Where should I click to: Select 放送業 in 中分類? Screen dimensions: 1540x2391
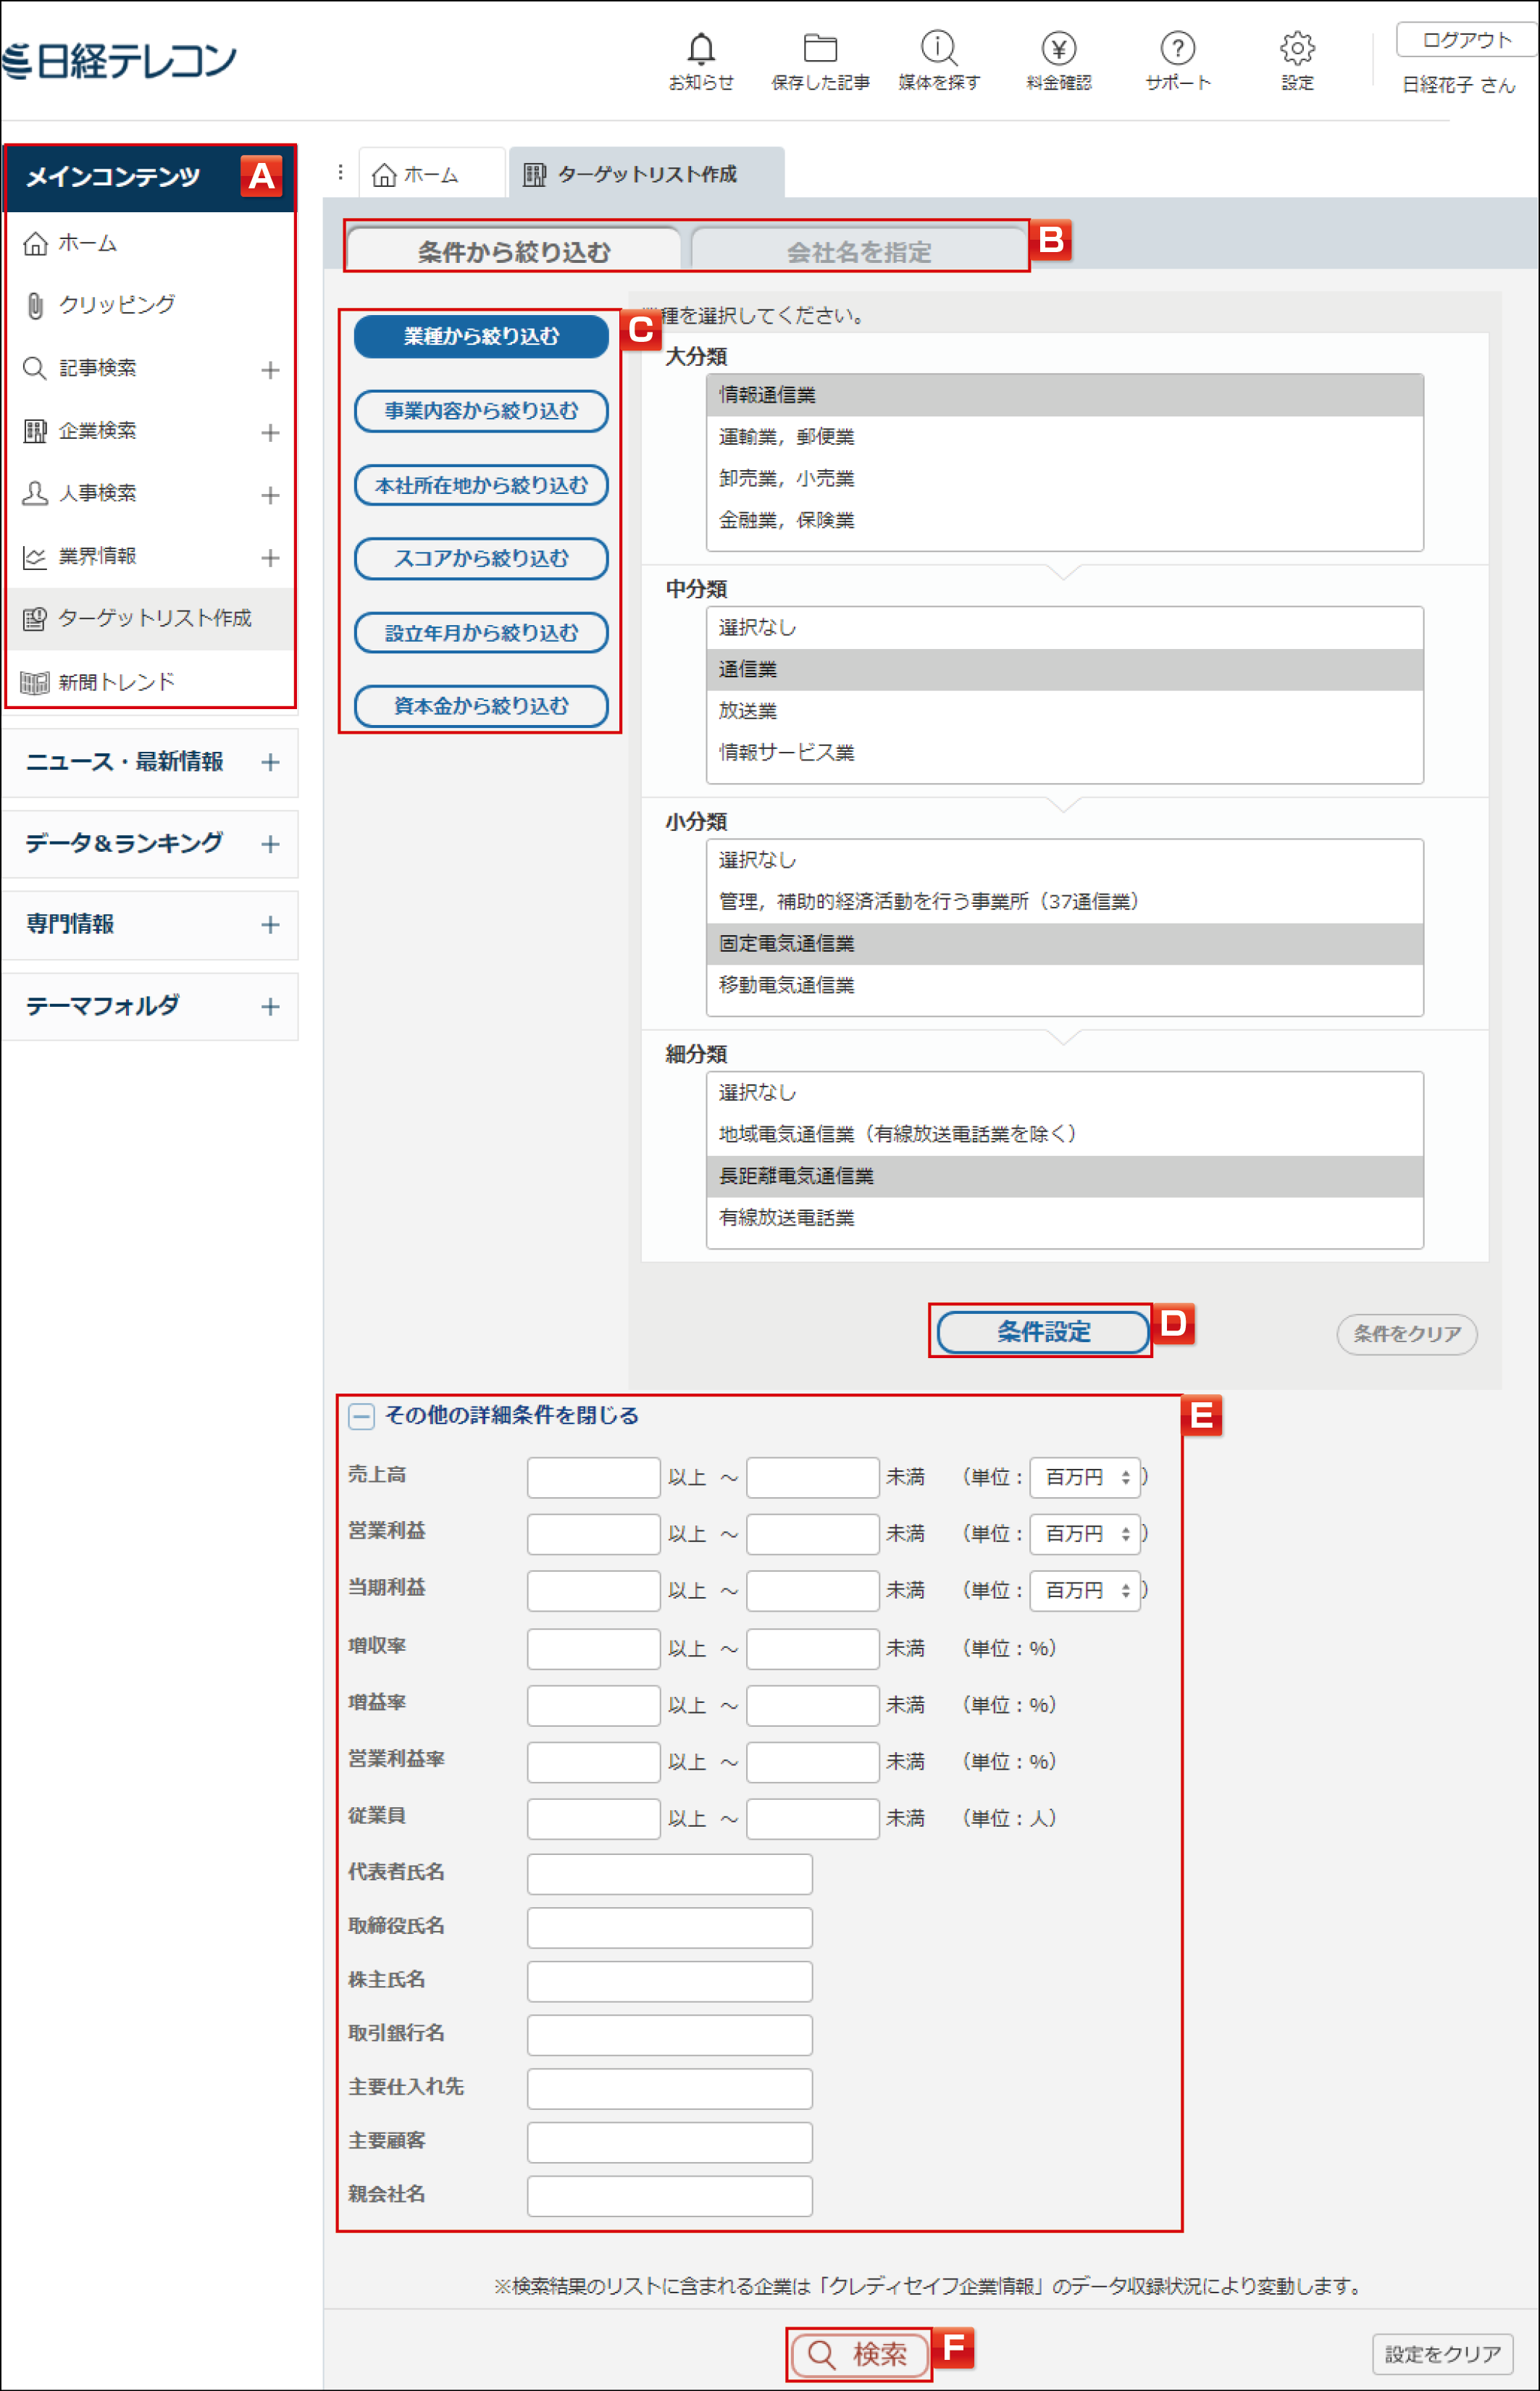tap(1064, 711)
